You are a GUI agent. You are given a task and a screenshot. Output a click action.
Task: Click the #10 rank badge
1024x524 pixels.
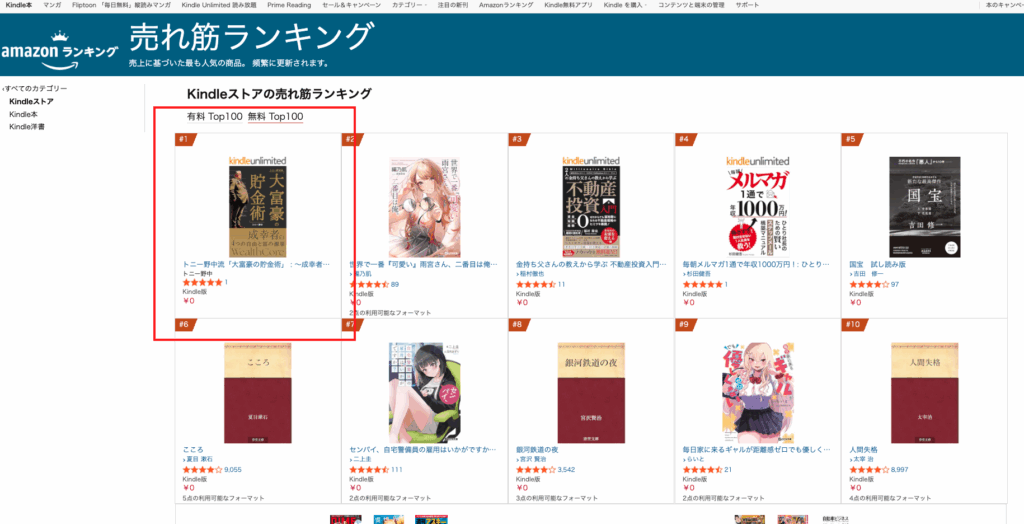pos(853,324)
